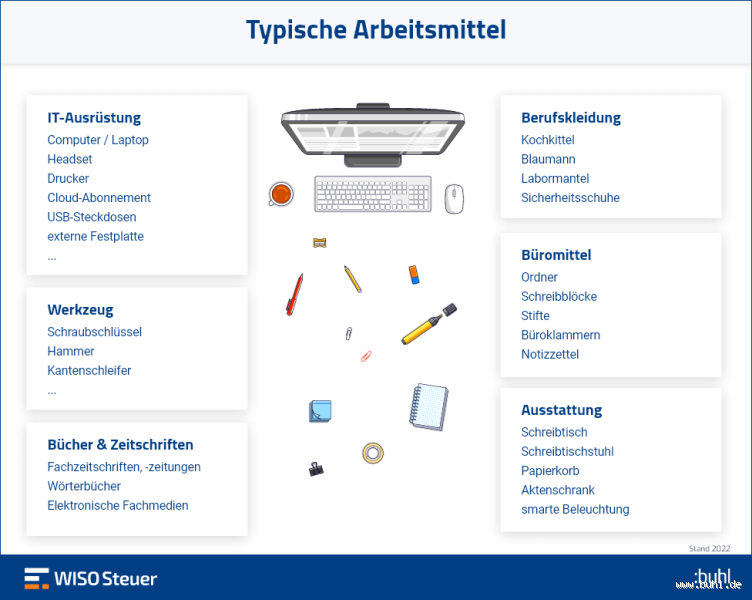Click the Blaumann entry
The height and width of the screenshot is (600, 752).
548,159
